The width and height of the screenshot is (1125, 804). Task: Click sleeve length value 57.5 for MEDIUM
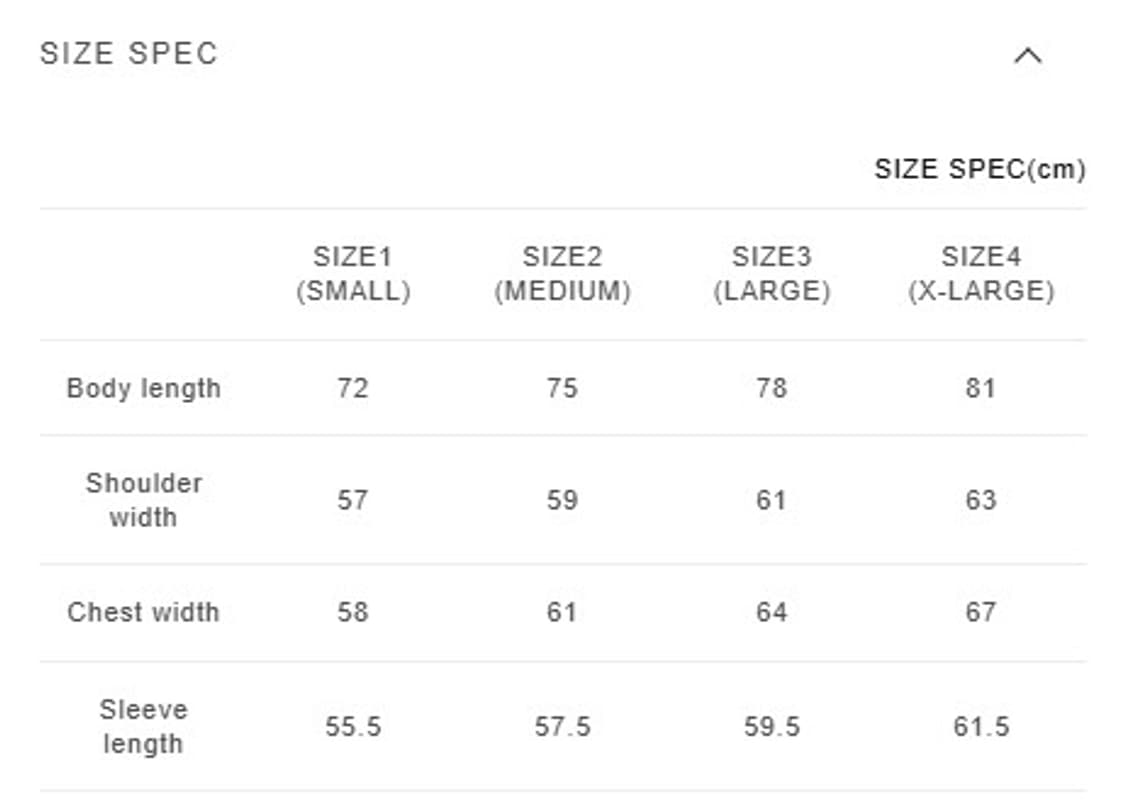click(562, 727)
